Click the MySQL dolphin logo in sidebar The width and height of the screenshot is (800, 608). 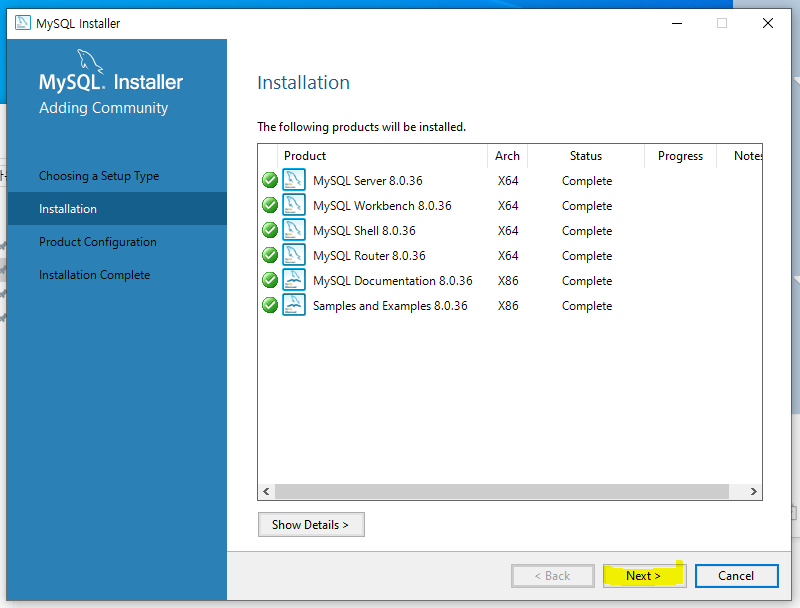pos(90,61)
